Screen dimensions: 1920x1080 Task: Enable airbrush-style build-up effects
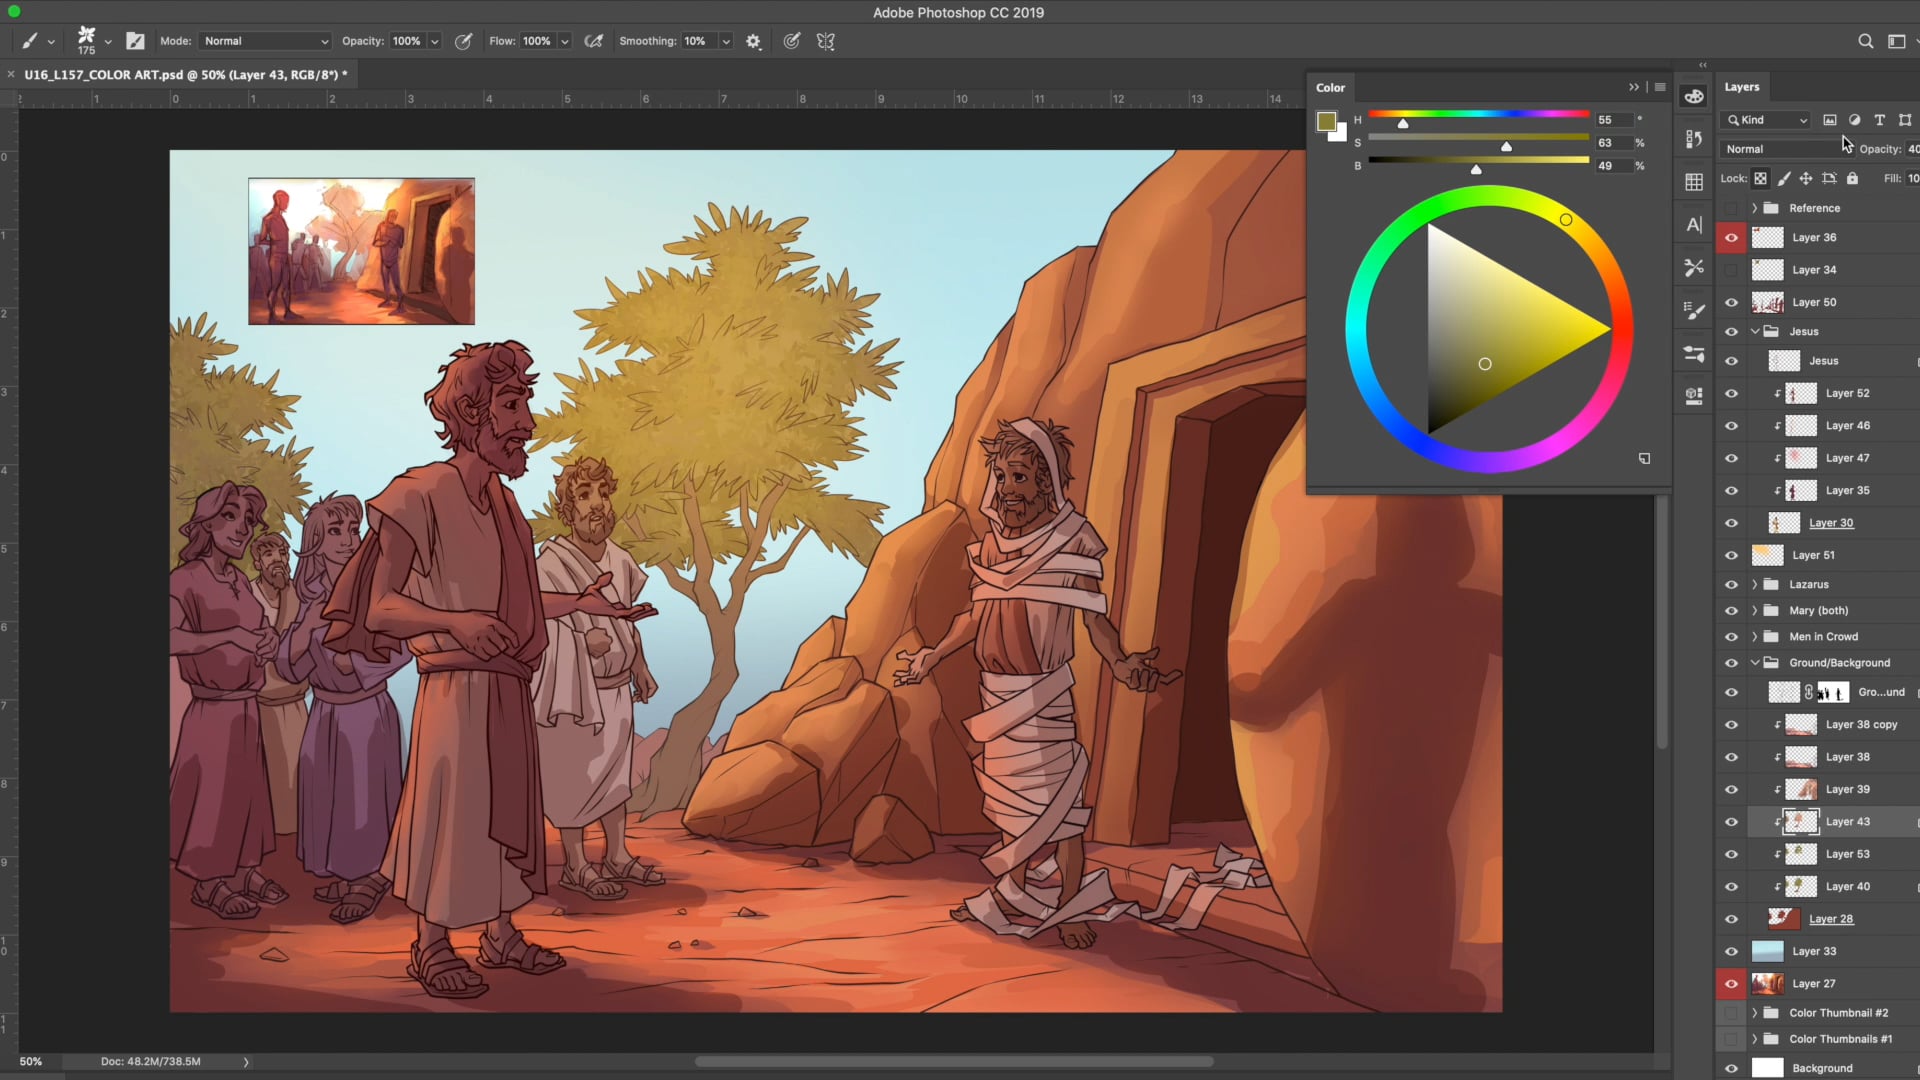pos(593,41)
